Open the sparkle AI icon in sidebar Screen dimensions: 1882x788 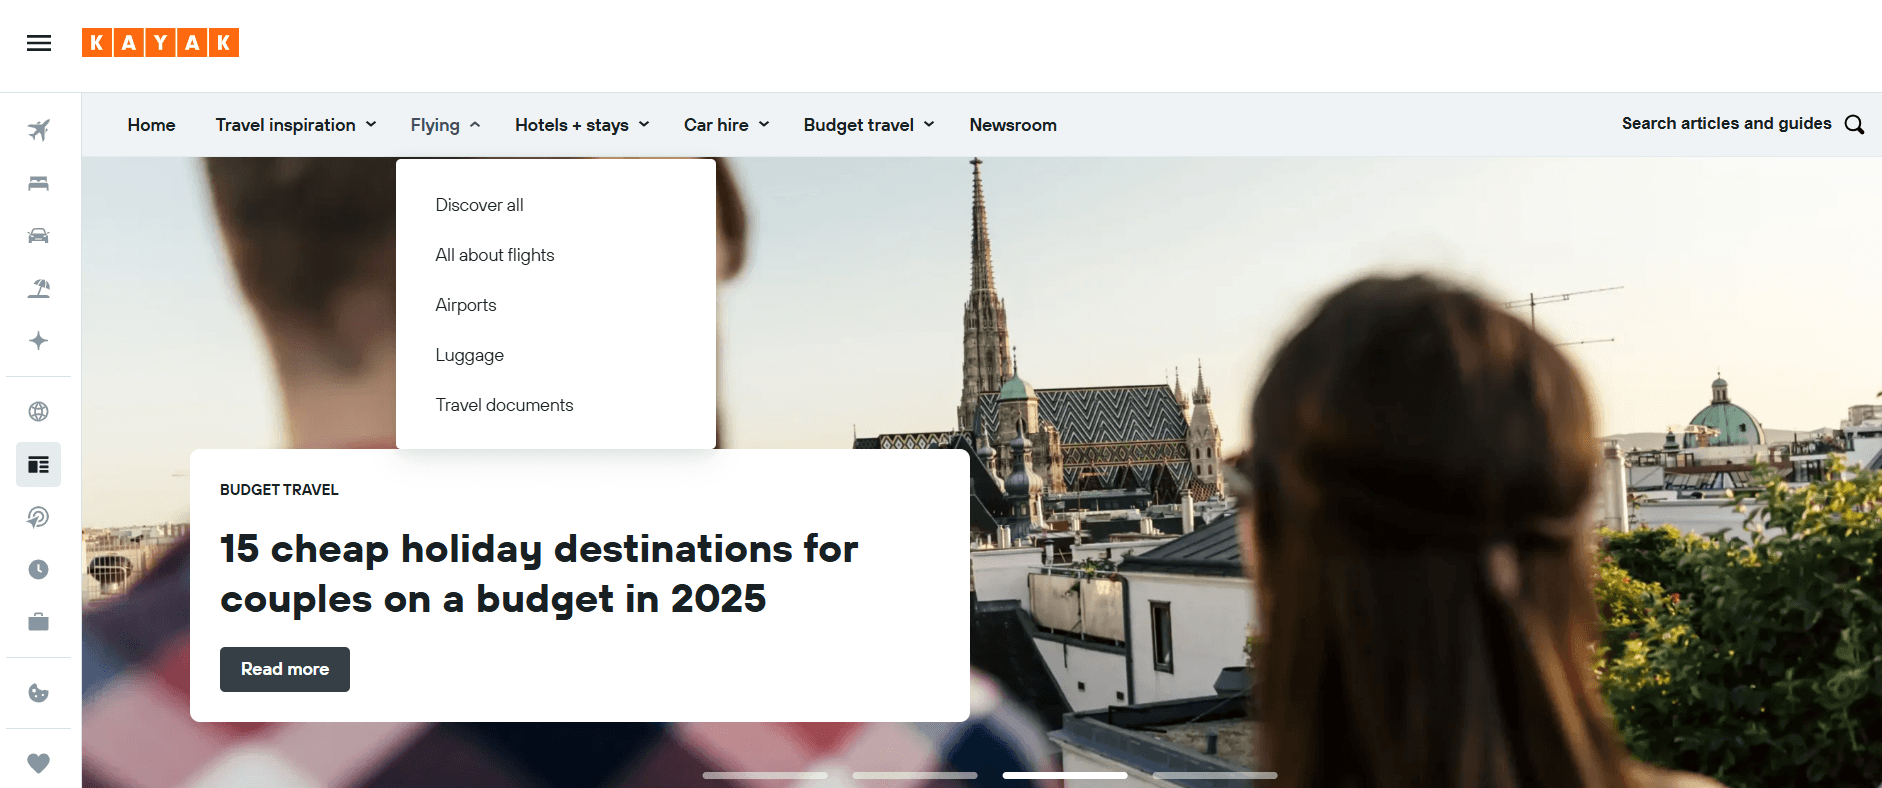(39, 341)
